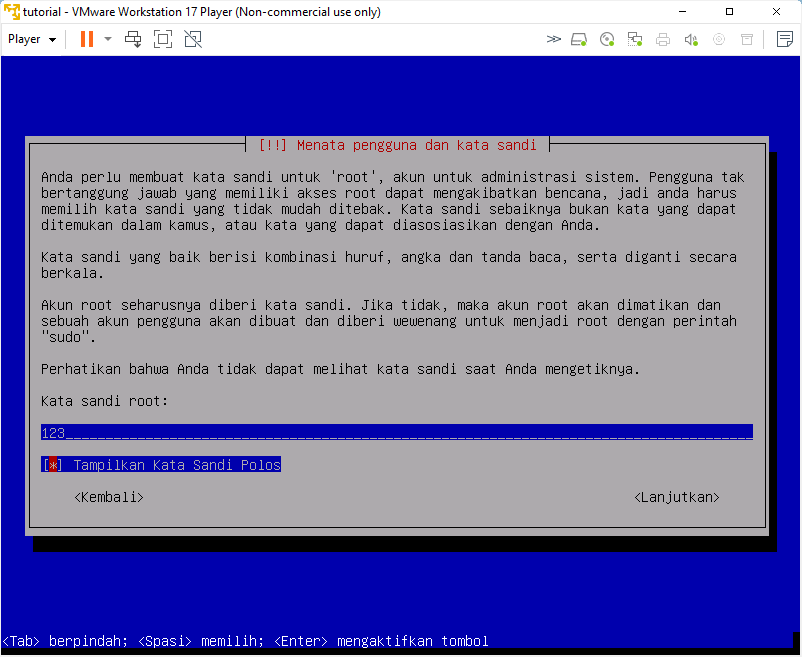Click the VMware app icon in the title bar
Viewport: 802px width, 657px height.
pyautogui.click(x=11, y=11)
